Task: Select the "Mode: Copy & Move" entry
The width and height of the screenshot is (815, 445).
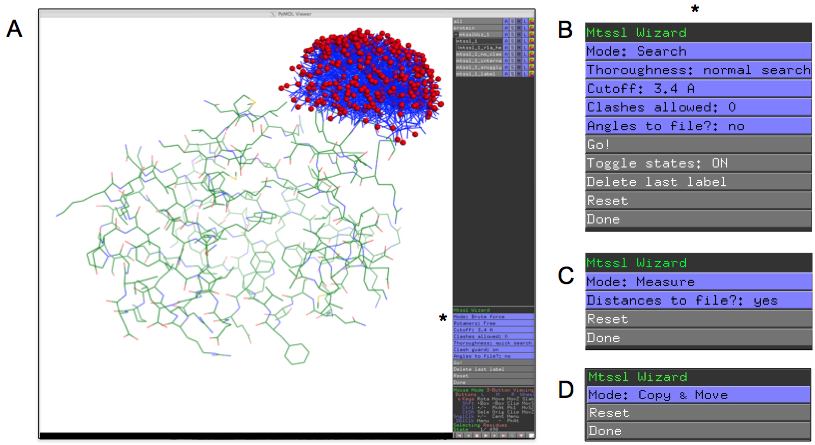Action: [697, 395]
